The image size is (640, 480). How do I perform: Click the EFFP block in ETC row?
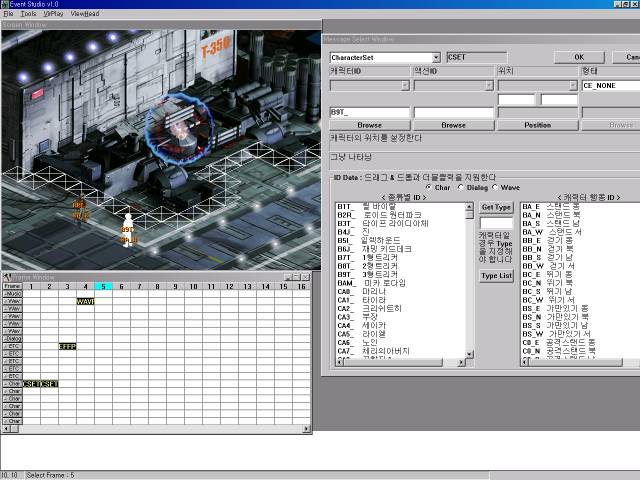coord(67,346)
